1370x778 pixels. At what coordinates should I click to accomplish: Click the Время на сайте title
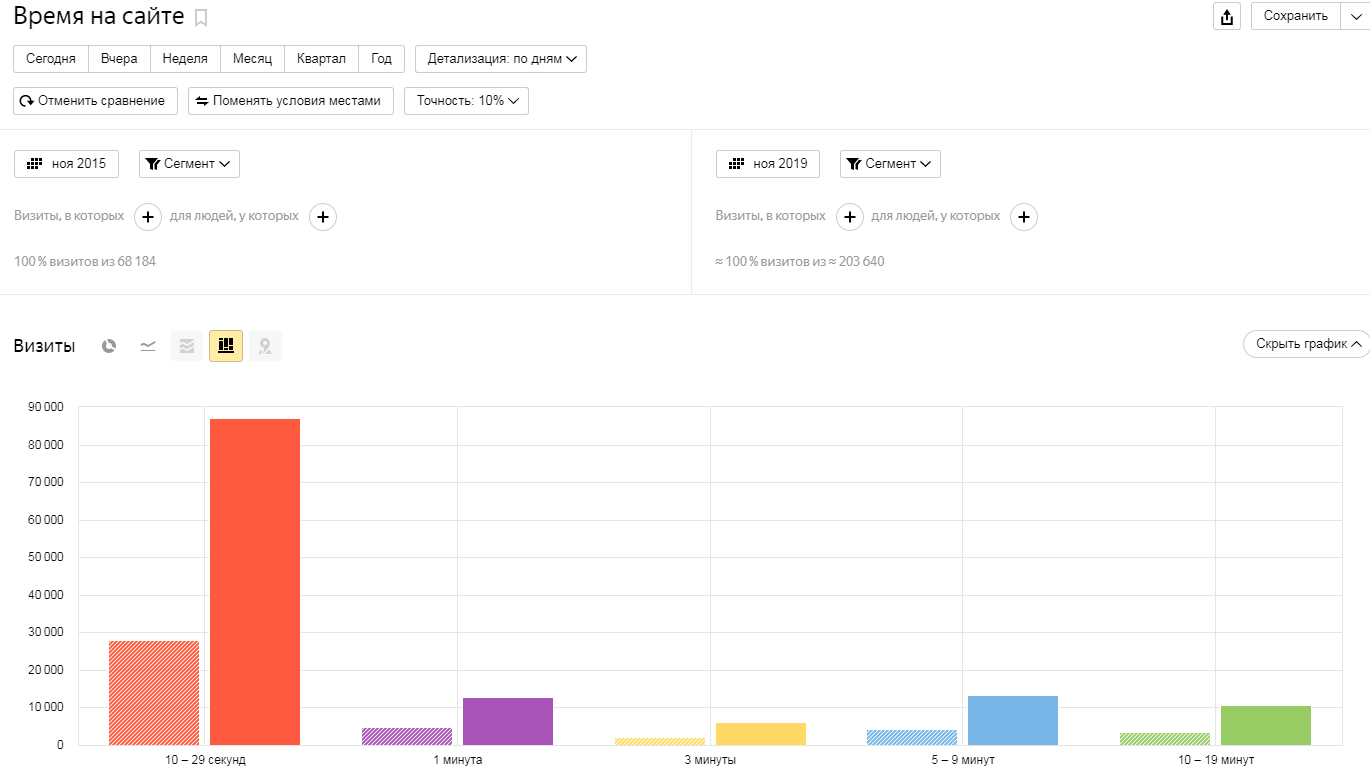99,16
